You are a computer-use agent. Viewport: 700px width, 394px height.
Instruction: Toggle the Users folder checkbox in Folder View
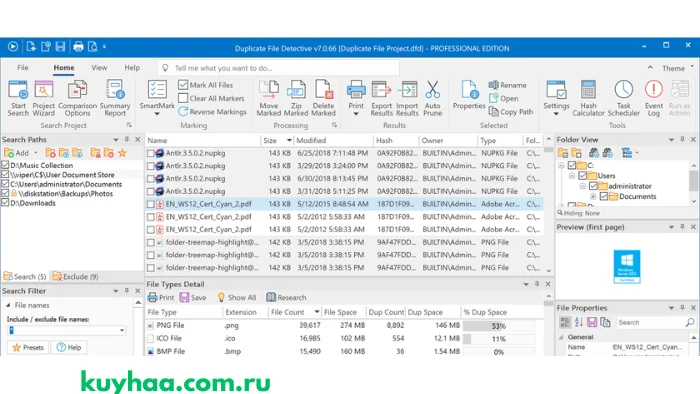pyautogui.click(x=582, y=175)
